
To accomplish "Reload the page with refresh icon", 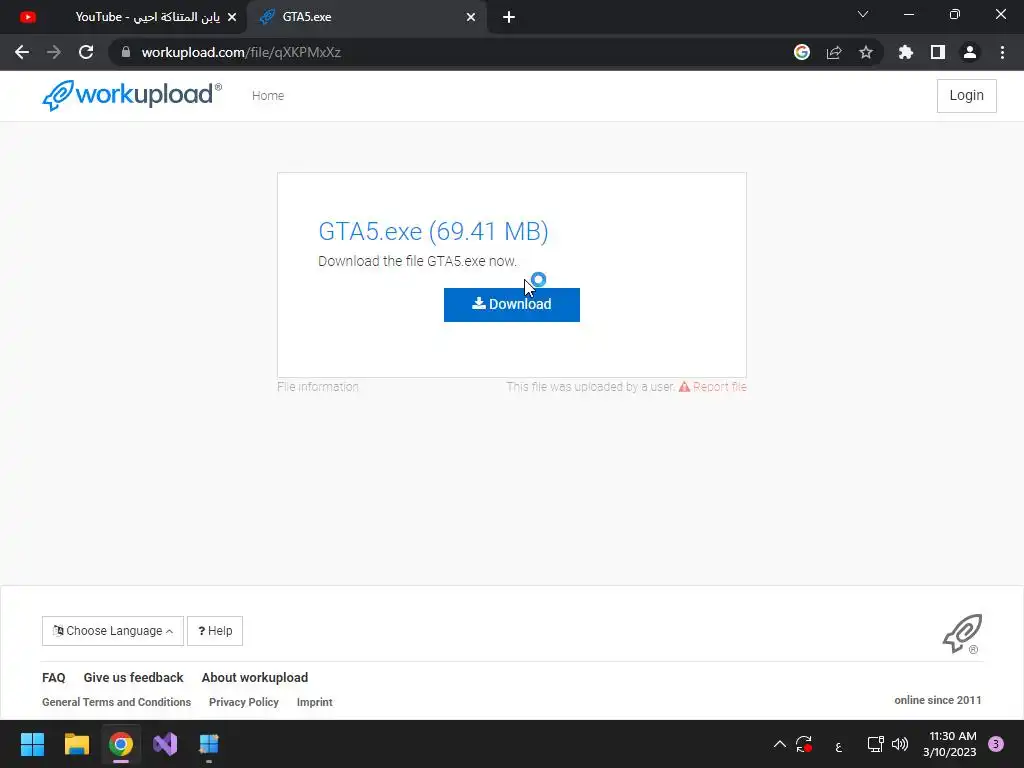I will tap(86, 52).
